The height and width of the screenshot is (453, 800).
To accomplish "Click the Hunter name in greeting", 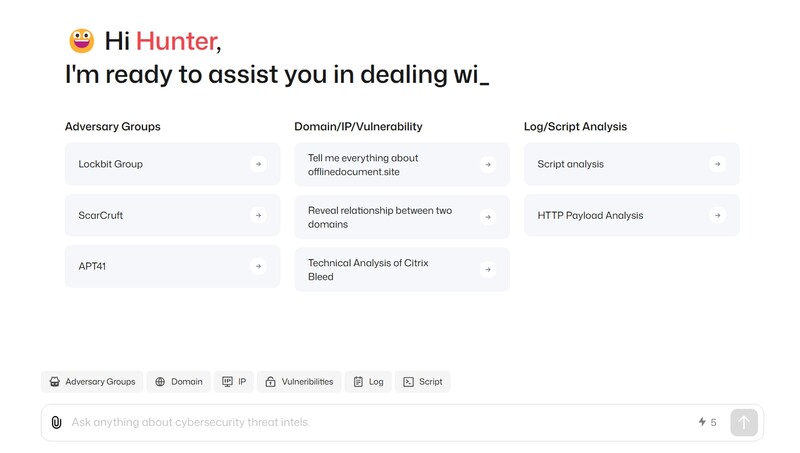I will point(175,41).
